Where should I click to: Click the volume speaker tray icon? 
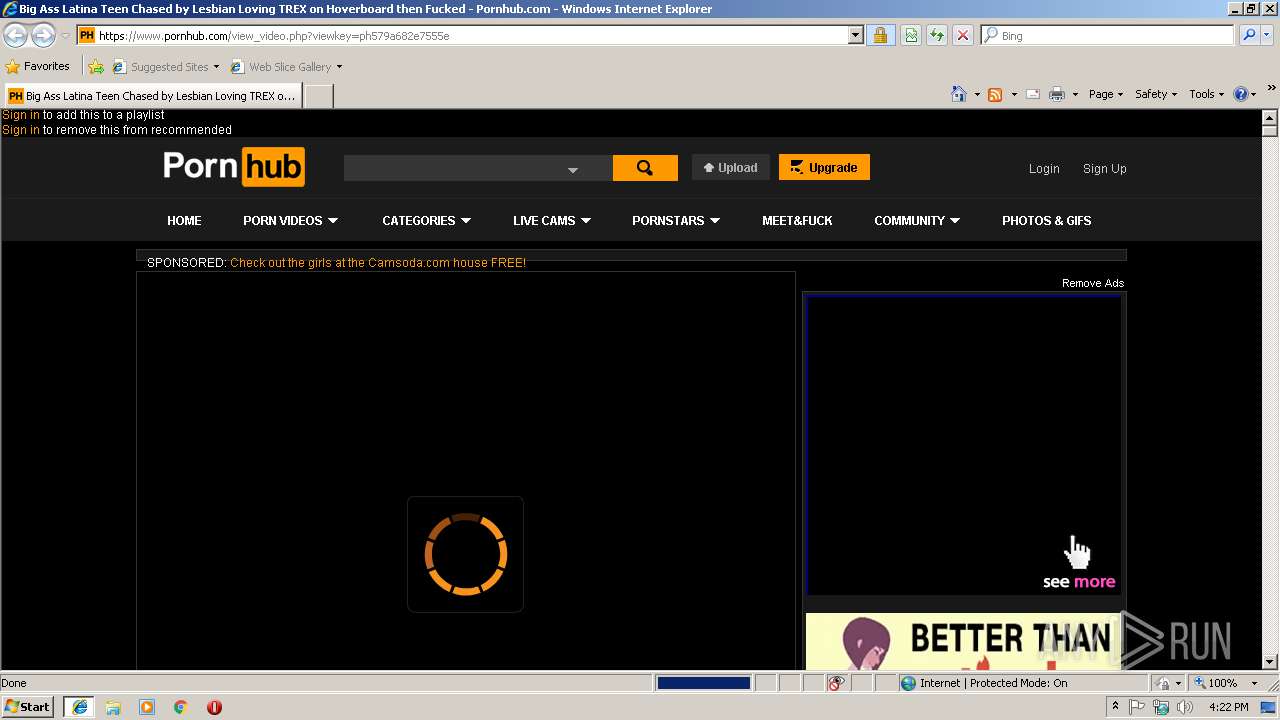1184,707
